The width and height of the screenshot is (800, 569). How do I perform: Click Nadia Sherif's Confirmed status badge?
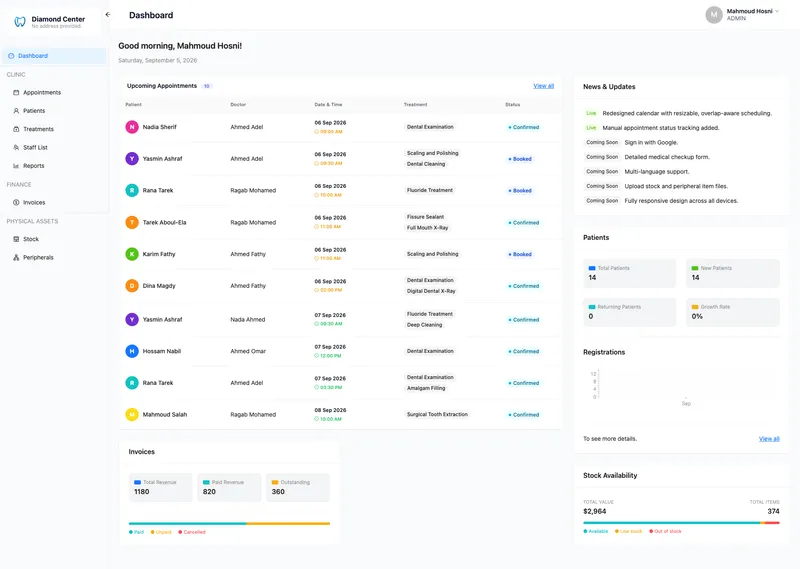[524, 127]
